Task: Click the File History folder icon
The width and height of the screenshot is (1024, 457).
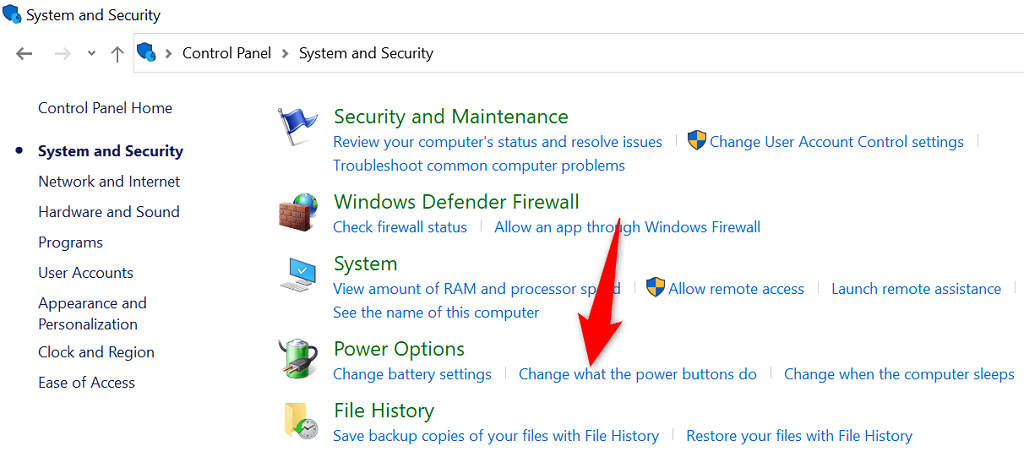Action: 299,421
